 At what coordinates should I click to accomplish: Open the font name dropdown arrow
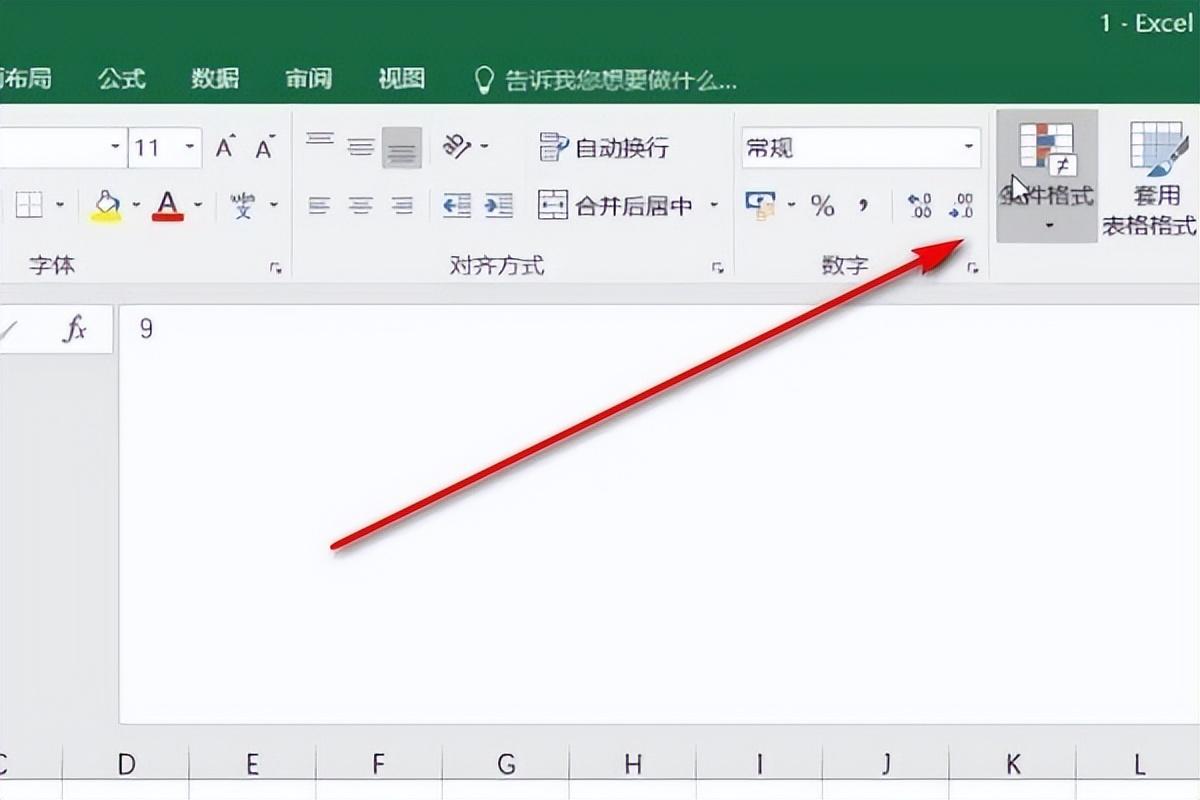coord(115,148)
